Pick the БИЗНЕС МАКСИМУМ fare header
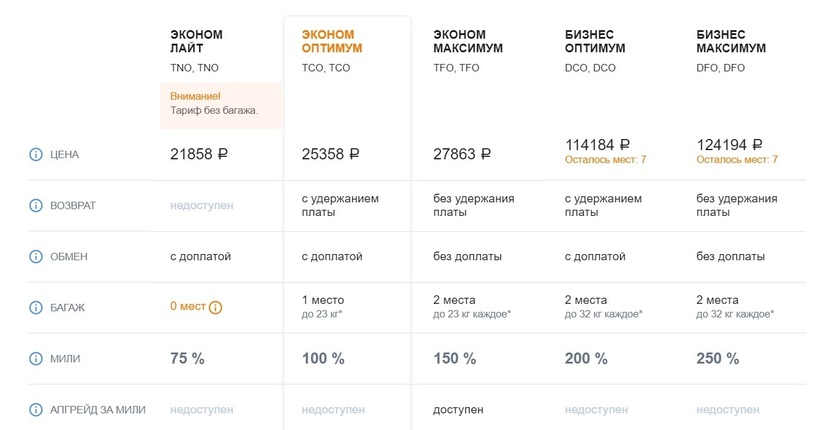820x430 pixels. [x=731, y=41]
